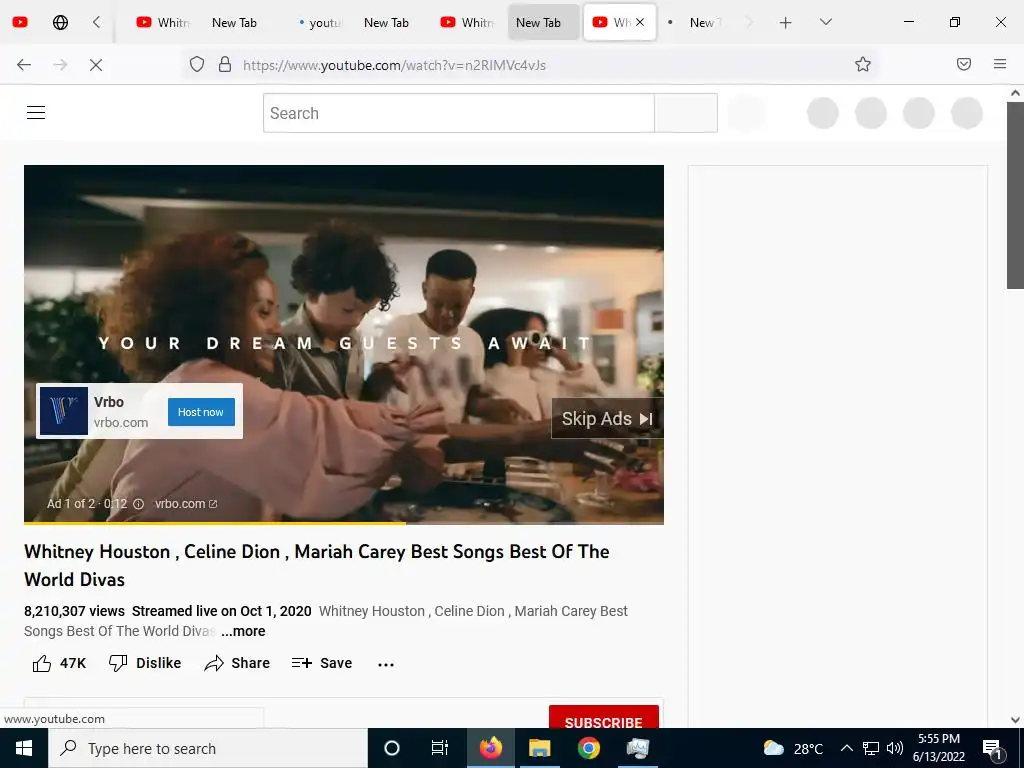
Task: Close the active YouTube tab
Action: click(640, 22)
